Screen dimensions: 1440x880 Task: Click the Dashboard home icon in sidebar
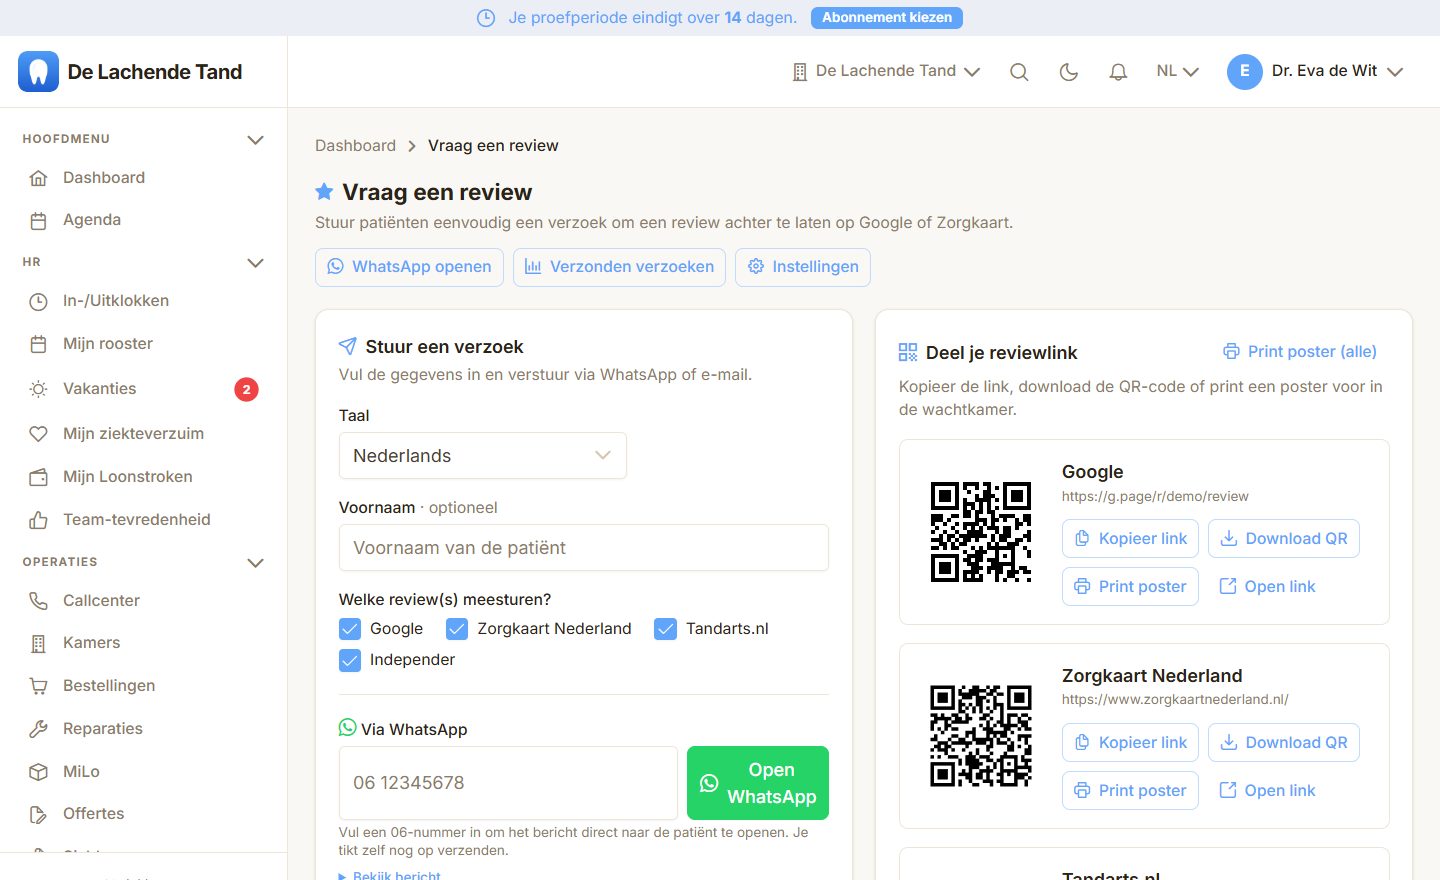[38, 178]
